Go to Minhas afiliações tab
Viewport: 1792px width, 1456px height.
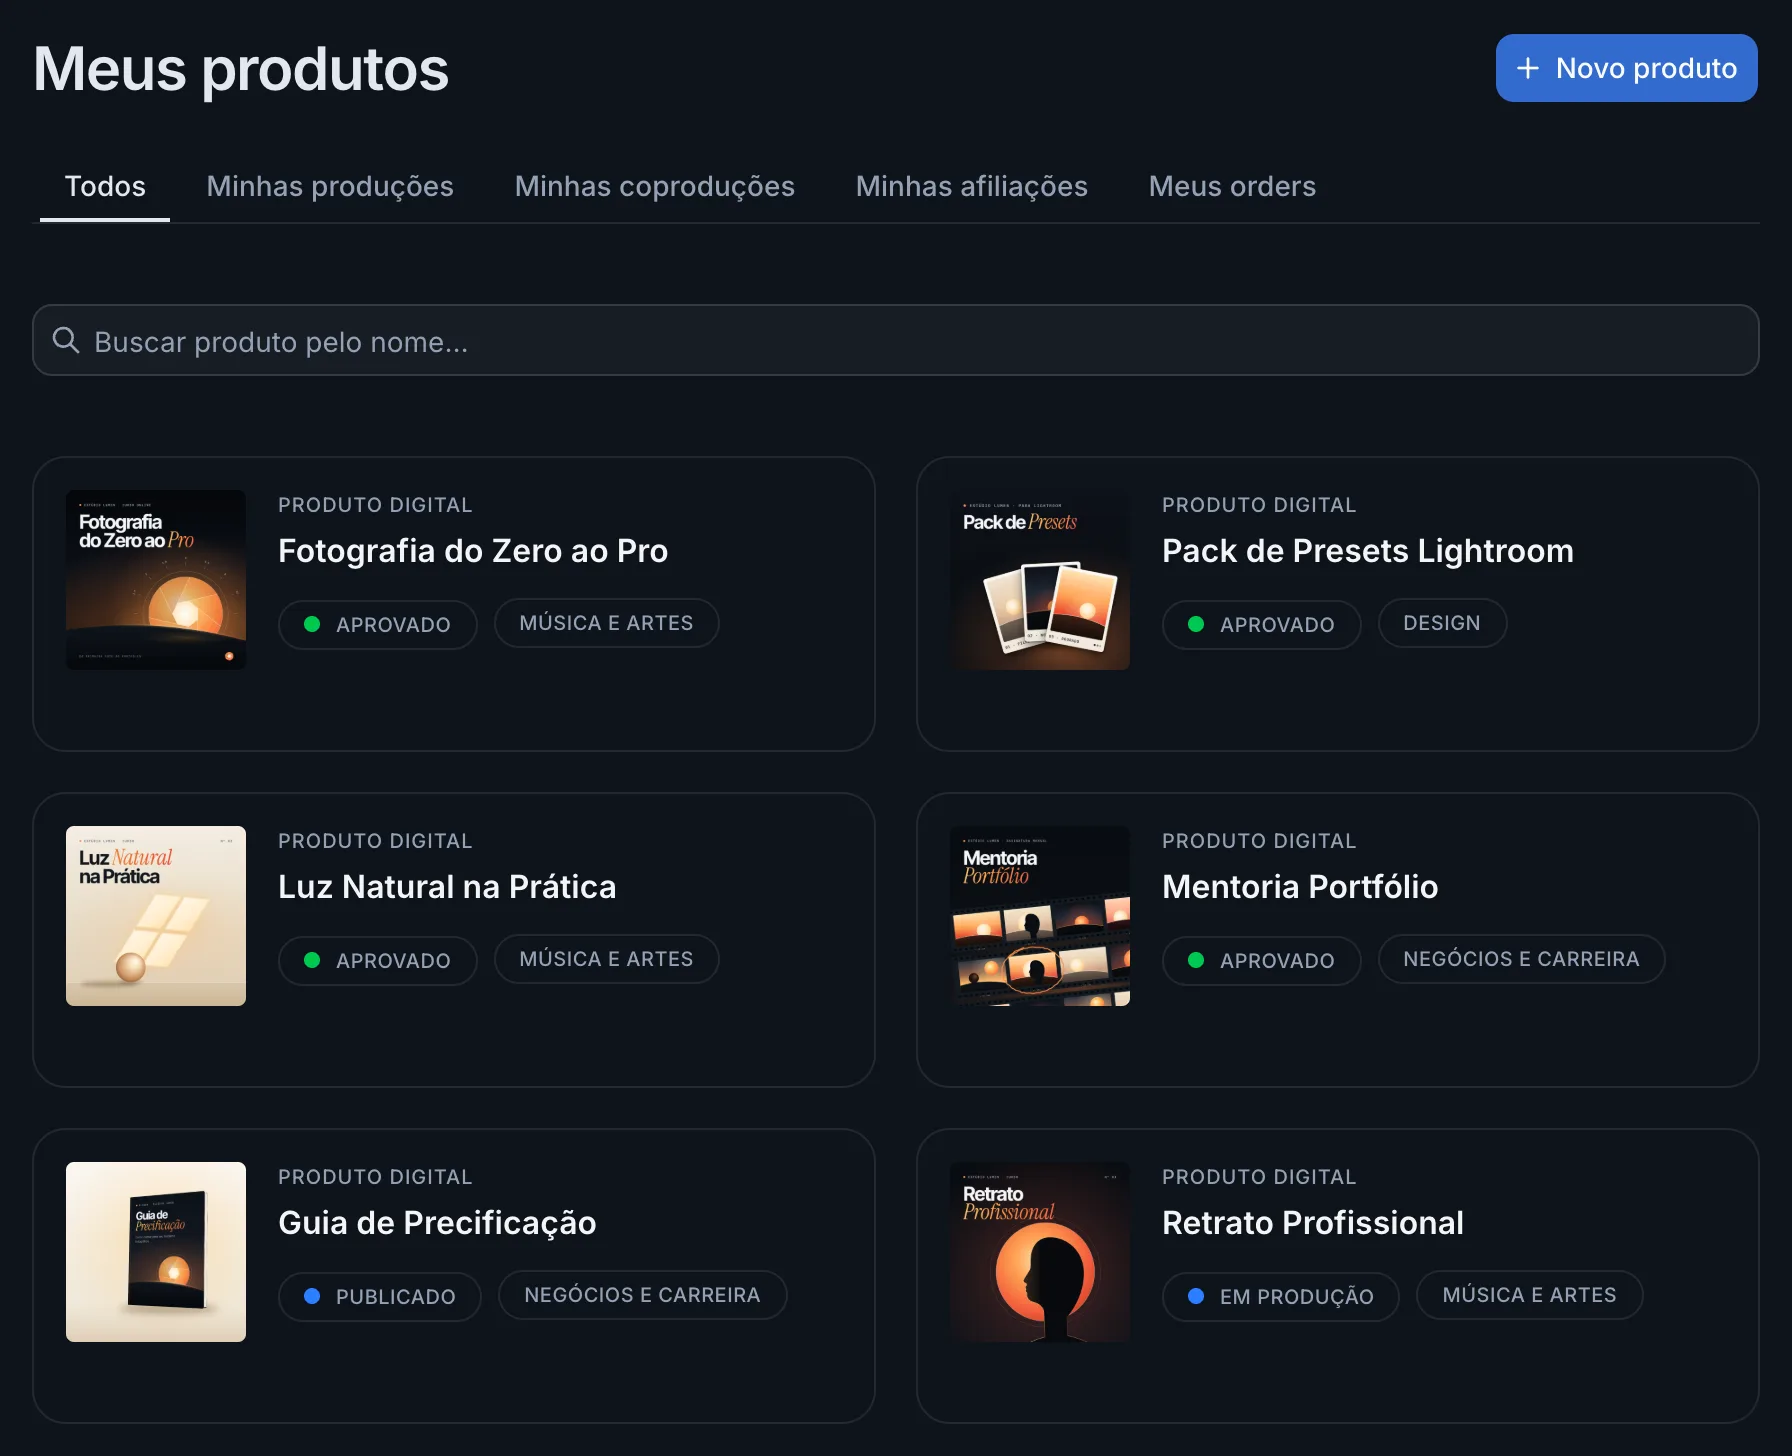point(972,186)
